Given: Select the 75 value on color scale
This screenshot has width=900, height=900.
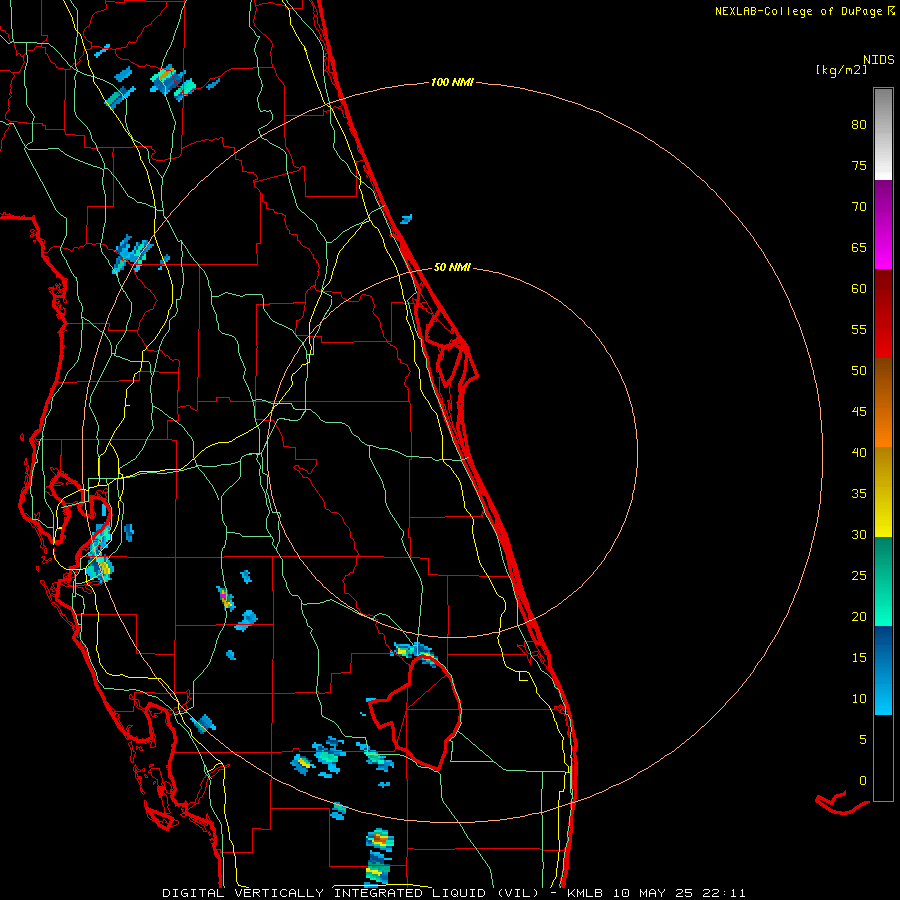Looking at the screenshot, I should 859,166.
